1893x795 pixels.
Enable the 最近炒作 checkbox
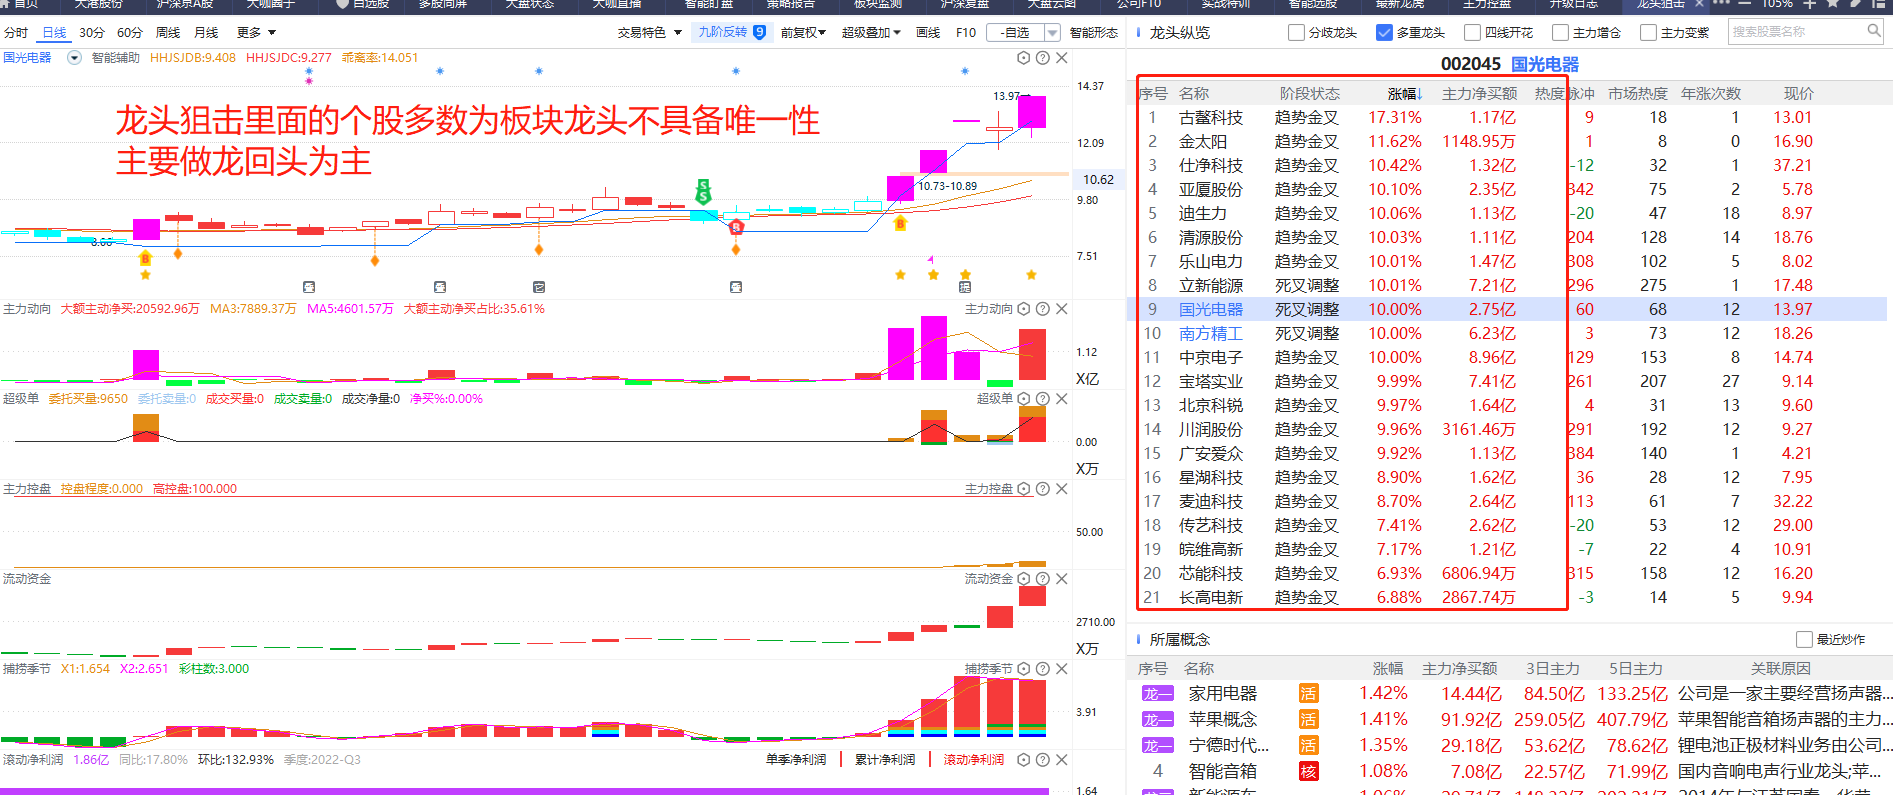(1804, 640)
